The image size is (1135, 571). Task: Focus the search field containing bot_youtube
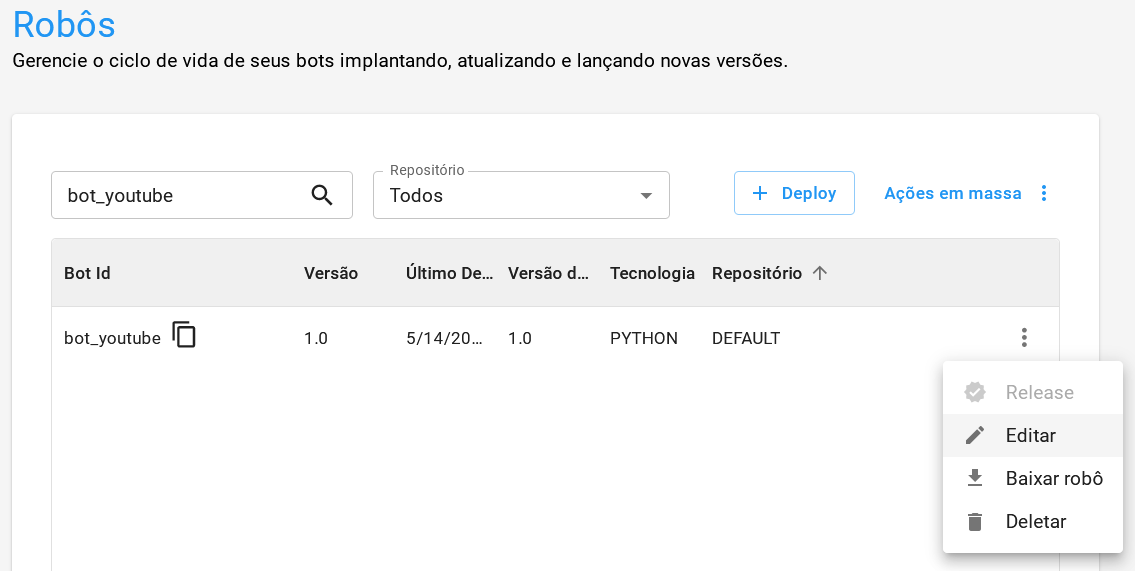tap(180, 195)
